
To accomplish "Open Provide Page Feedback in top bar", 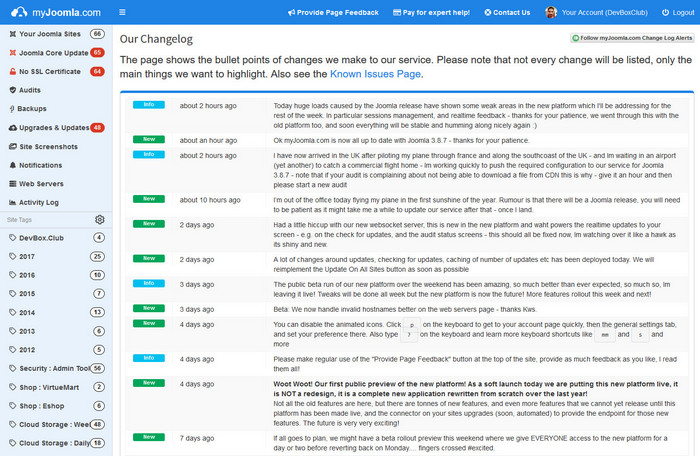I will tap(333, 13).
